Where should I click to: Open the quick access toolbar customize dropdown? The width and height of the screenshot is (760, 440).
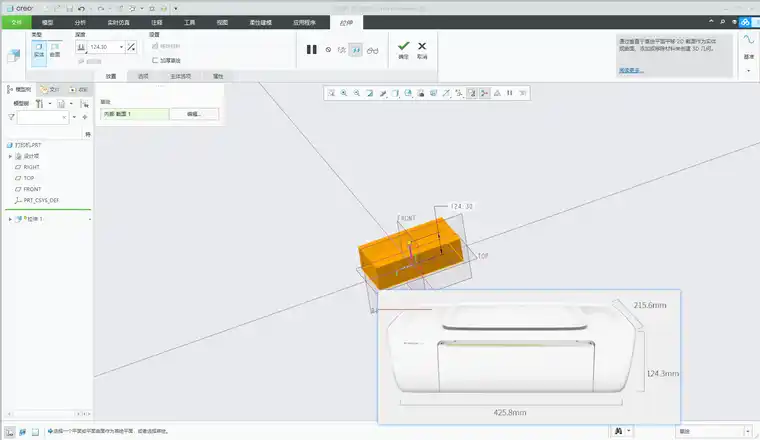[175, 8]
